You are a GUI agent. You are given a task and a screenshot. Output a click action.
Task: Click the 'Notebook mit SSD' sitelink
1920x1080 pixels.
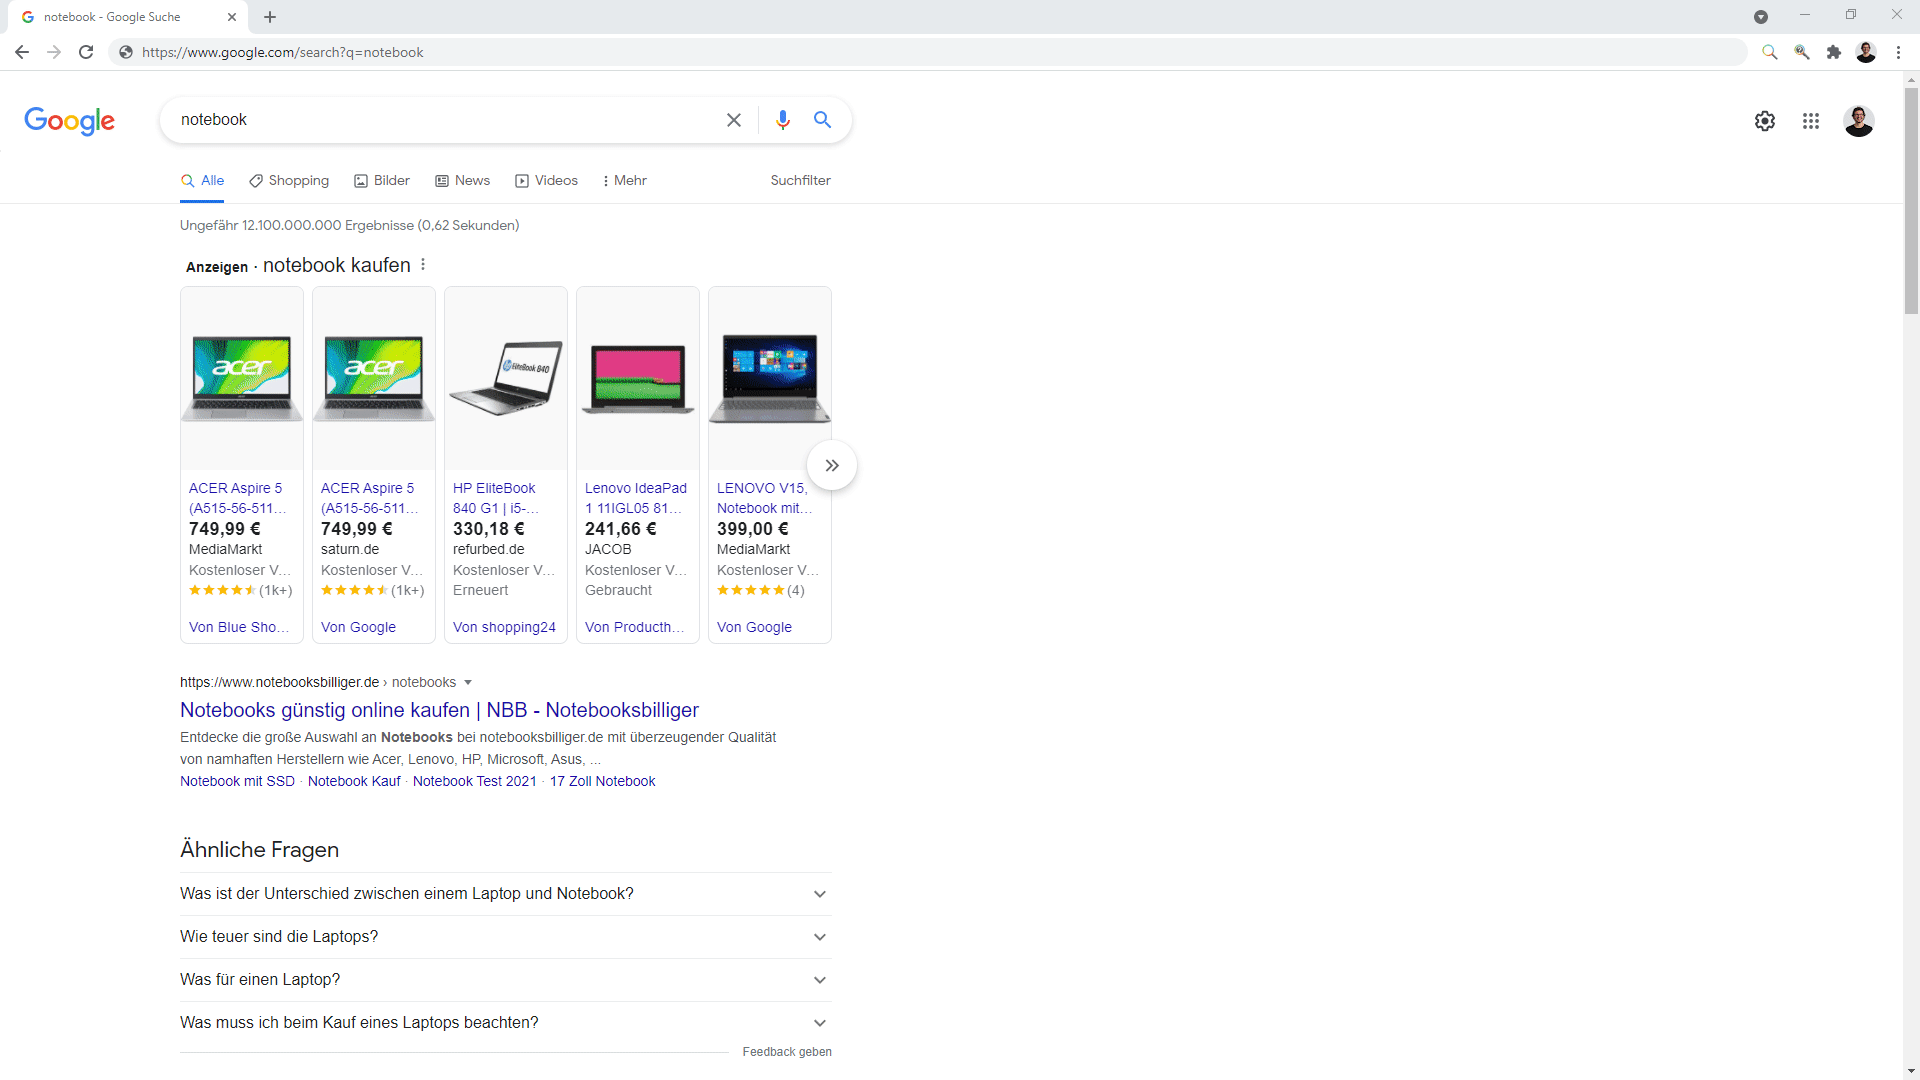coord(237,781)
